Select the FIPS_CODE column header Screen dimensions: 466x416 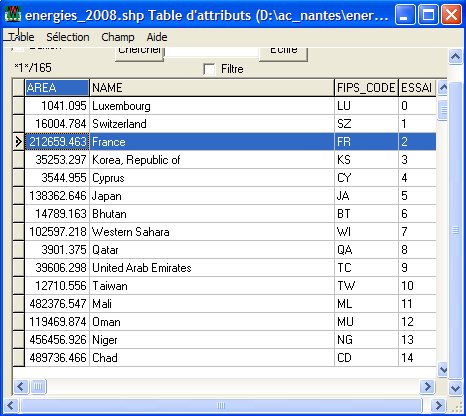coord(366,88)
